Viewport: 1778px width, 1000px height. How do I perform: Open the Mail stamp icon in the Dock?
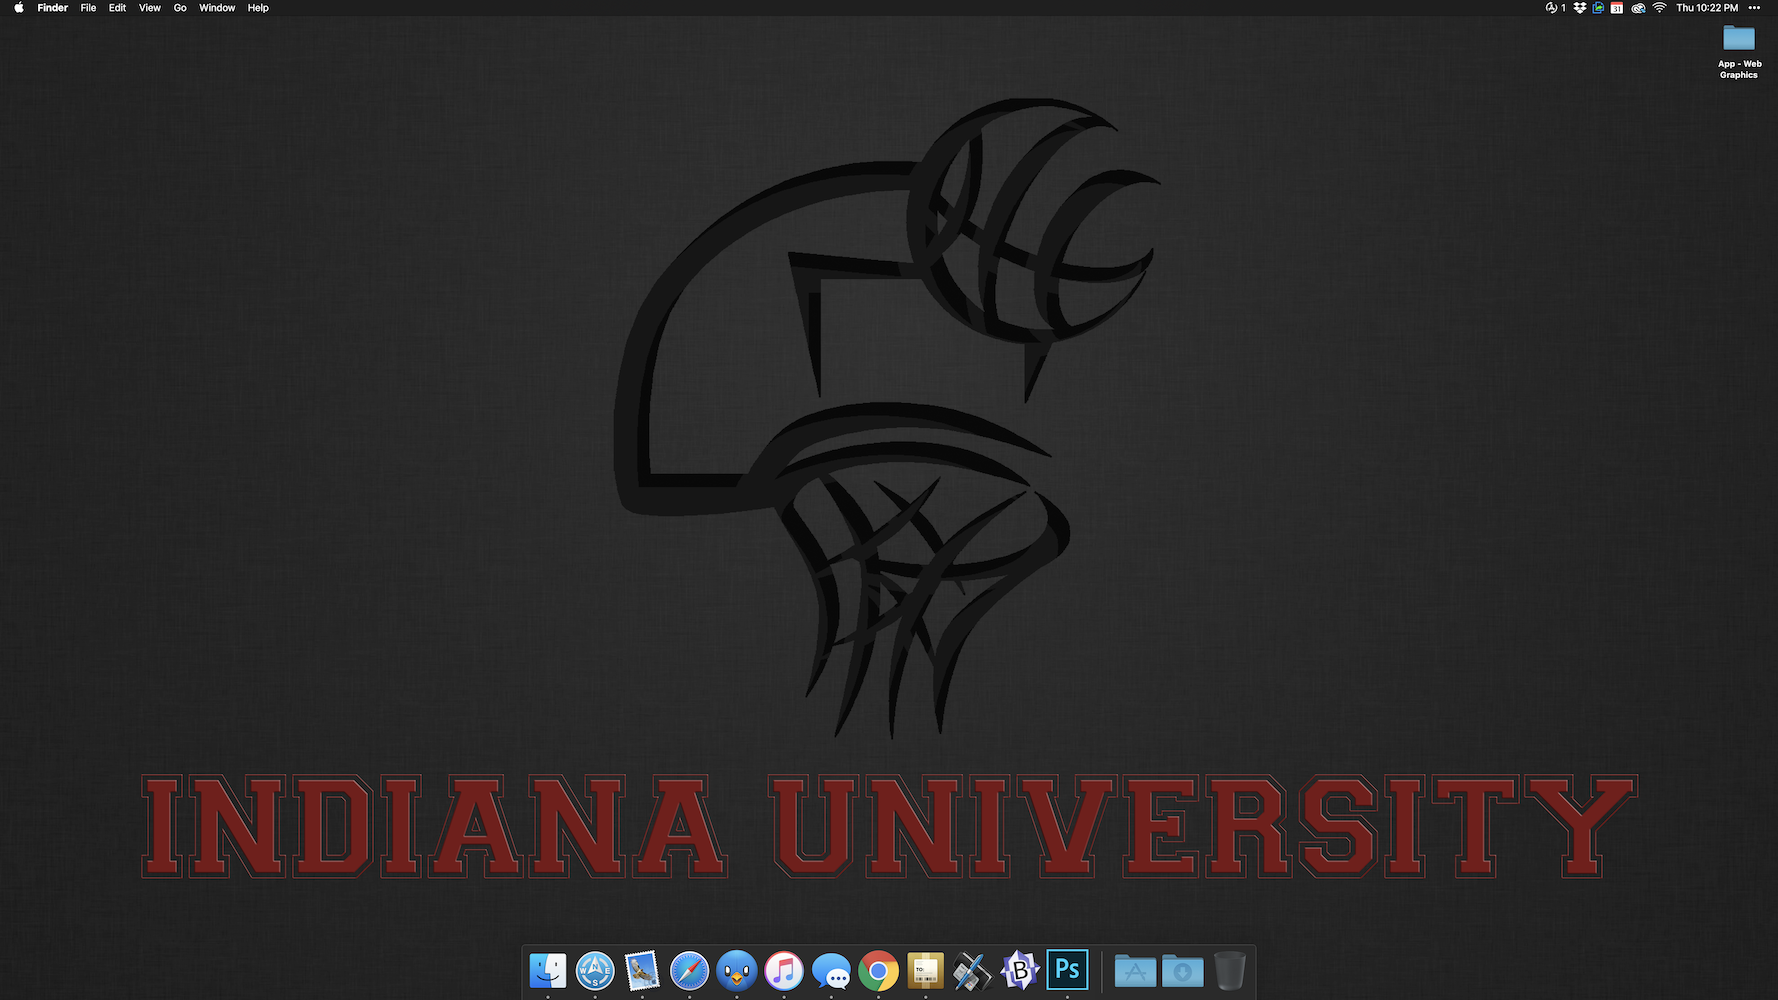coord(642,970)
